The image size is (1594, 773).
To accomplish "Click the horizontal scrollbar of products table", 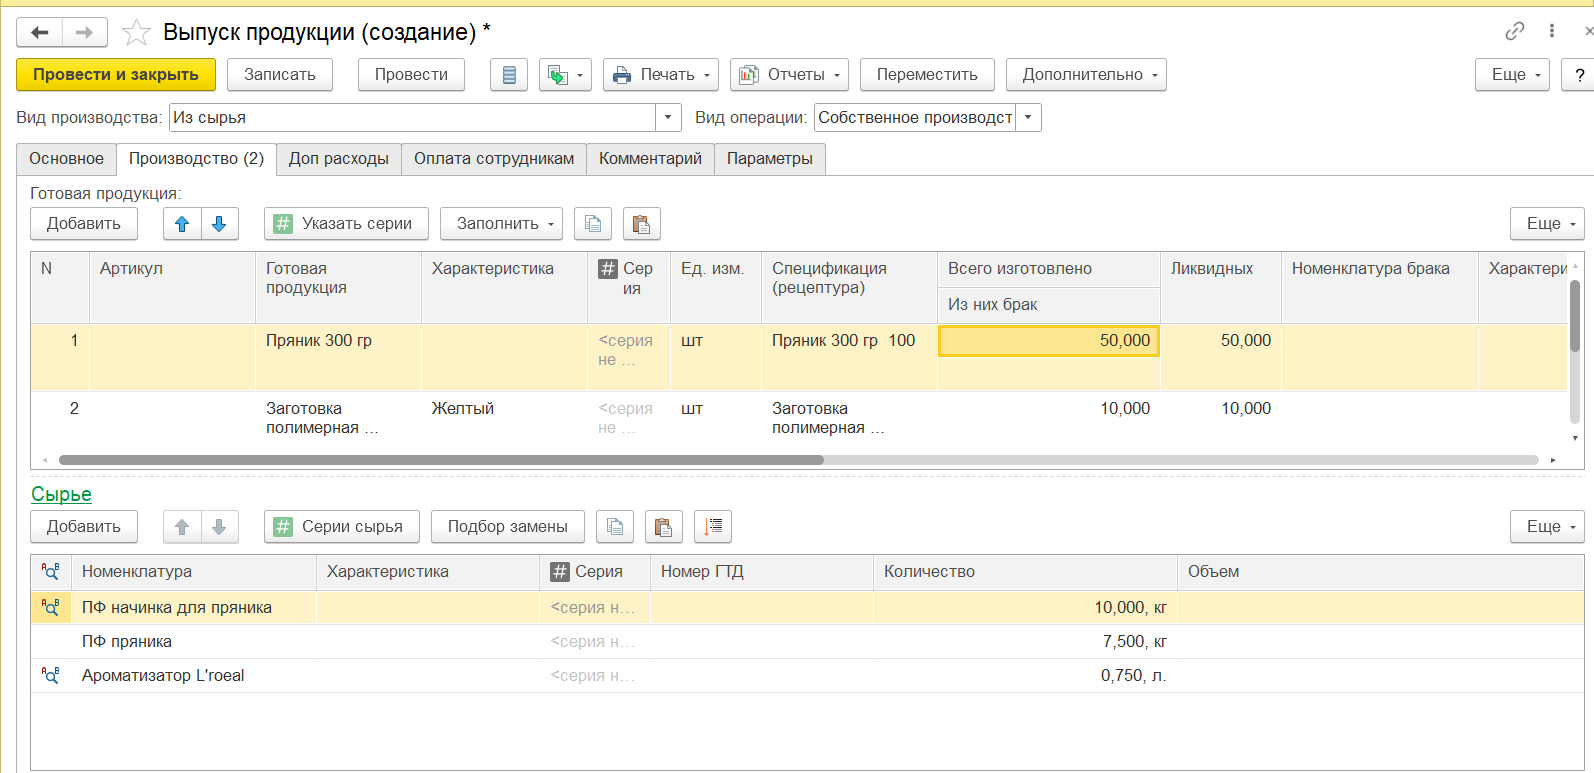I will click(440, 460).
